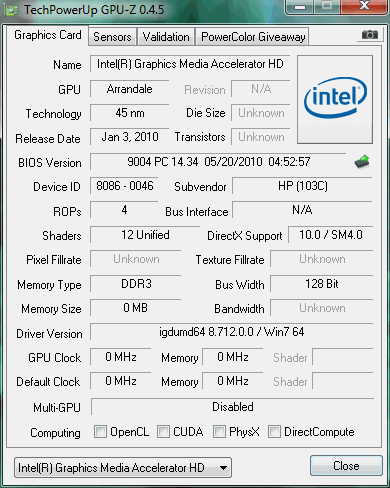390x488 pixels.
Task: Click the Default Clock row Memory 0 MHz field
Action: 233,381
